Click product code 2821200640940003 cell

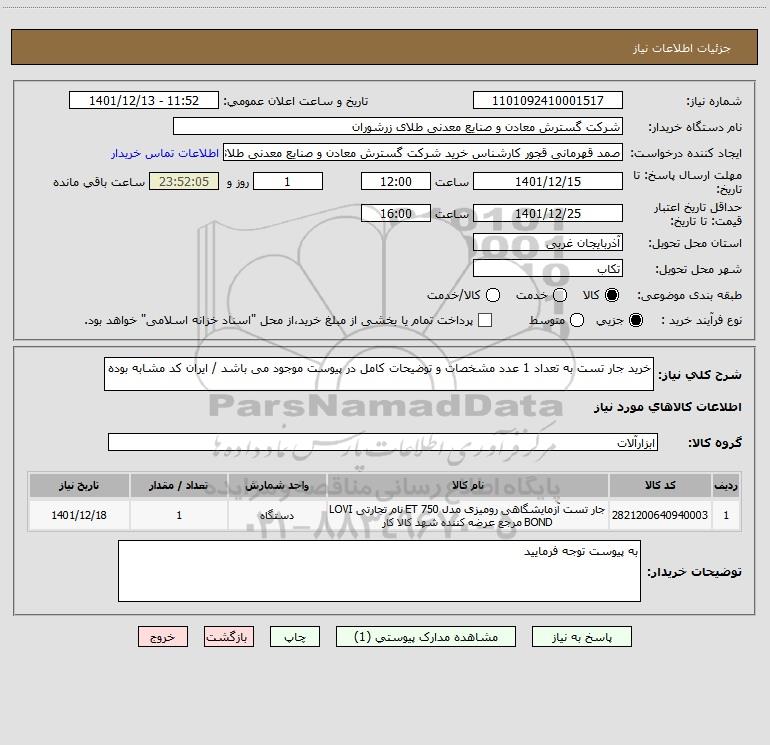[x=660, y=515]
